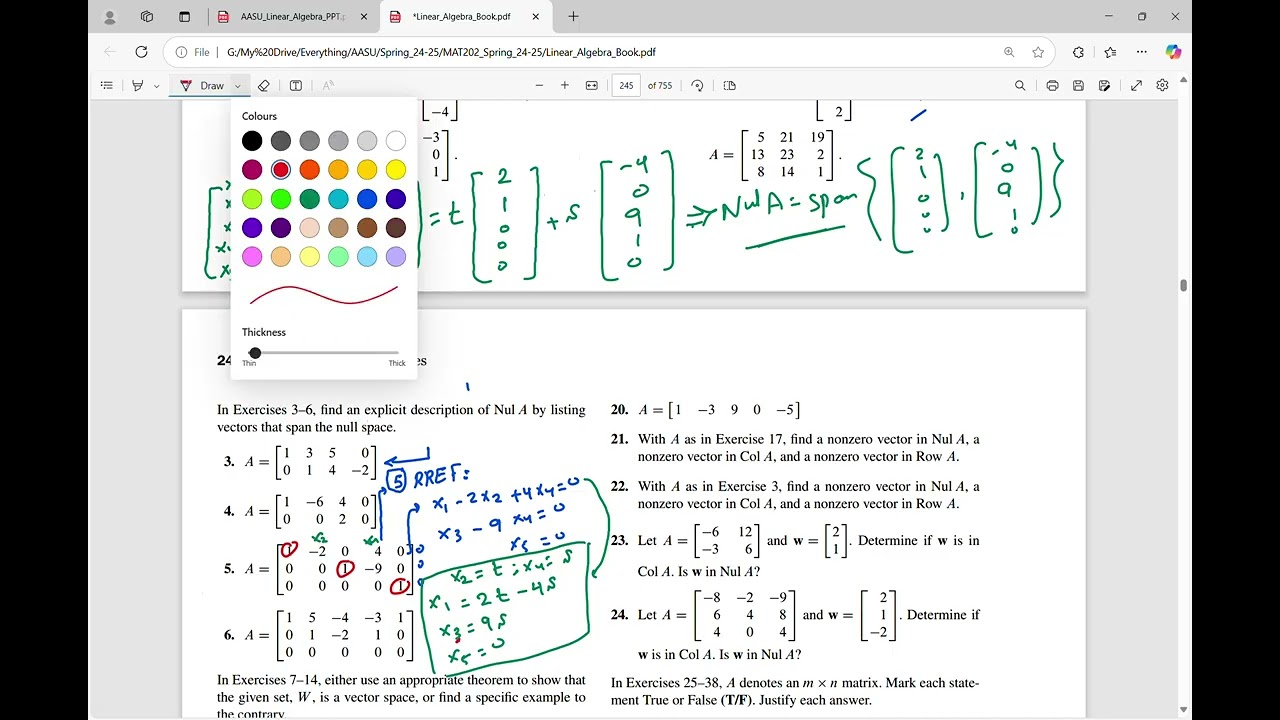Close the Linear_Algebra_Book.pdf tab
The image size is (1280, 720).
coord(536,17)
